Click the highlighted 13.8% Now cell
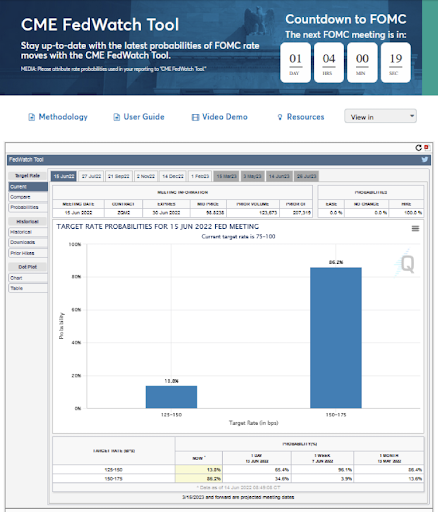The width and height of the screenshot is (438, 512). (199, 469)
